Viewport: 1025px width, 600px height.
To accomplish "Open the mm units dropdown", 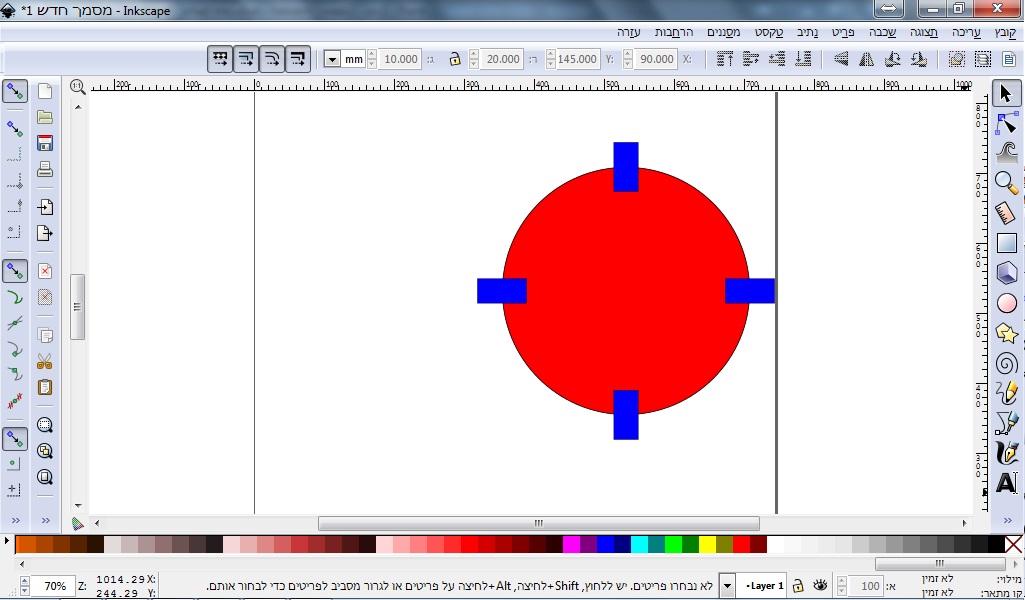I will (x=331, y=59).
